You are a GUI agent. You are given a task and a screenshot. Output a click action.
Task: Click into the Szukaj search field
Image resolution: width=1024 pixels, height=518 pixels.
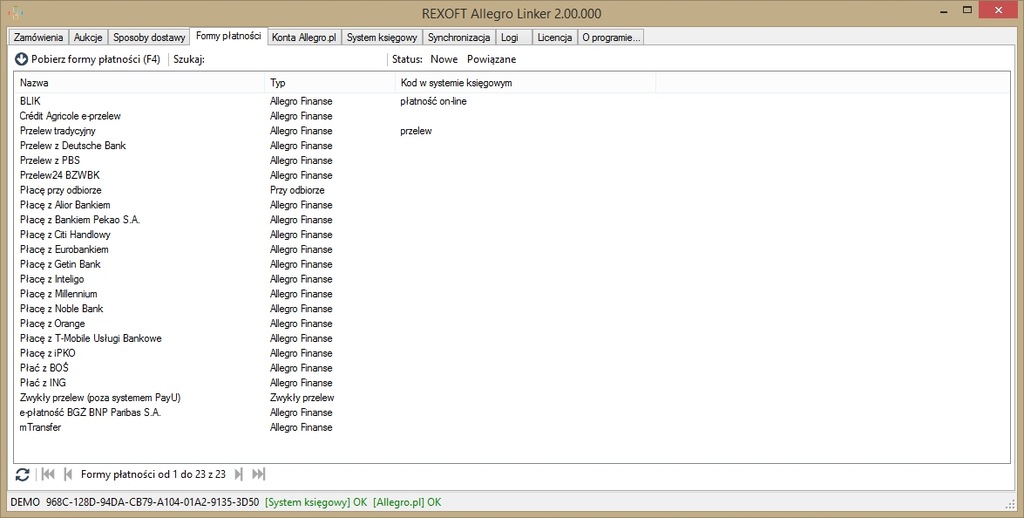pyautogui.click(x=294, y=59)
